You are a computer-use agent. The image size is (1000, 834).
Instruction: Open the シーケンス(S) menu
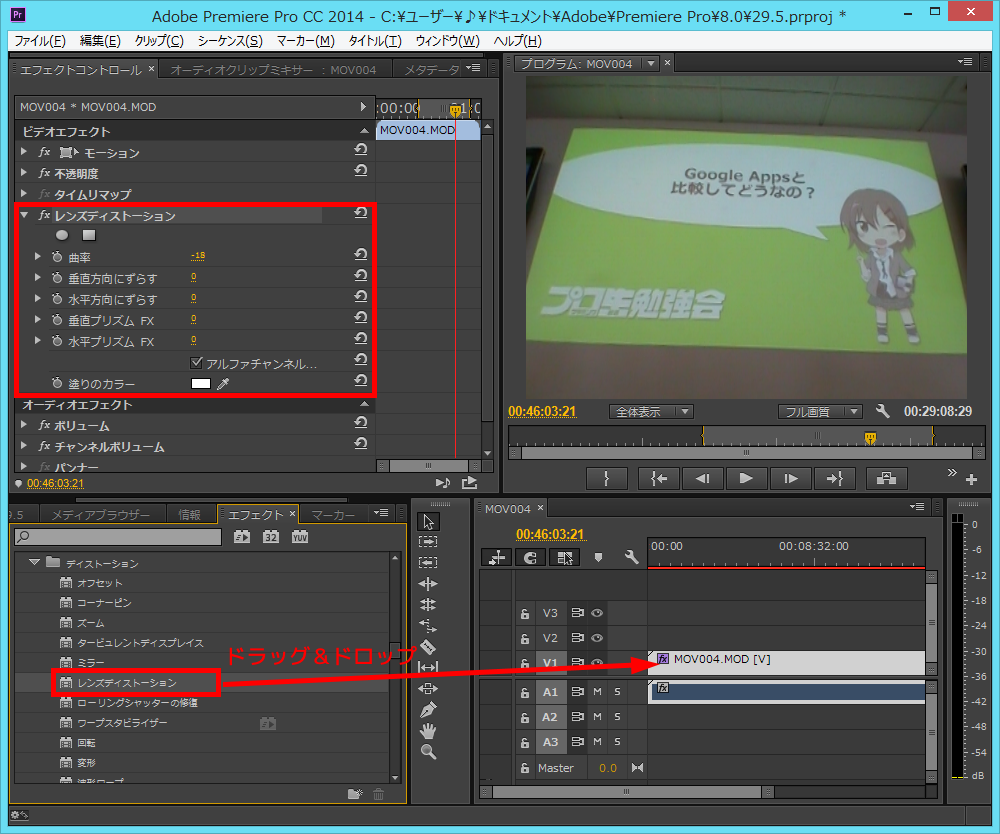click(230, 41)
